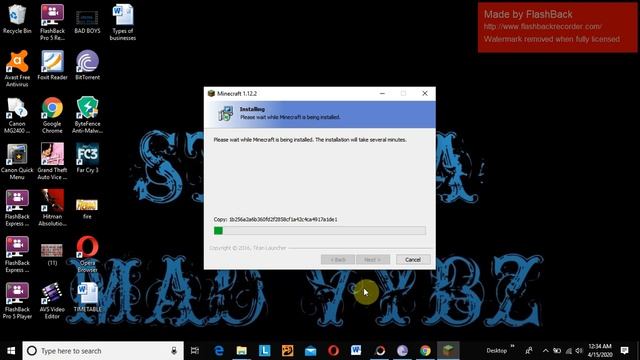The height and width of the screenshot is (360, 640).
Task: Open the Action Center notifications icon
Action: 624,351
